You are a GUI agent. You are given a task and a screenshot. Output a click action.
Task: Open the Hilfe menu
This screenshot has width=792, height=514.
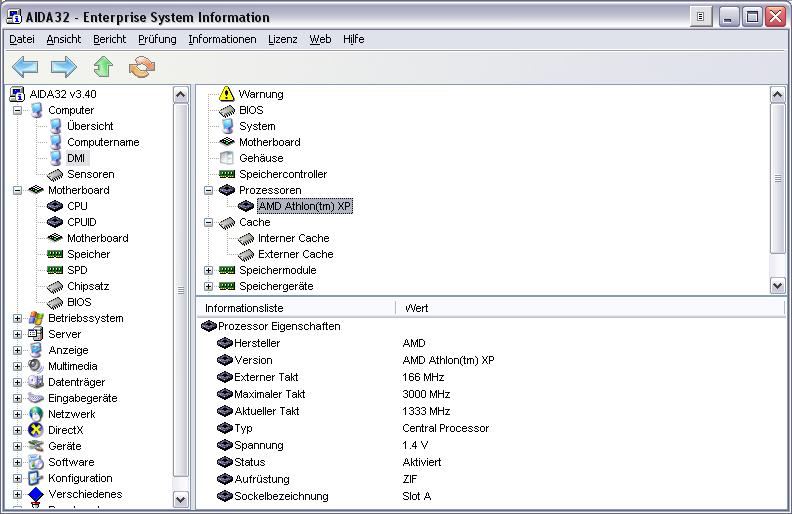point(354,39)
